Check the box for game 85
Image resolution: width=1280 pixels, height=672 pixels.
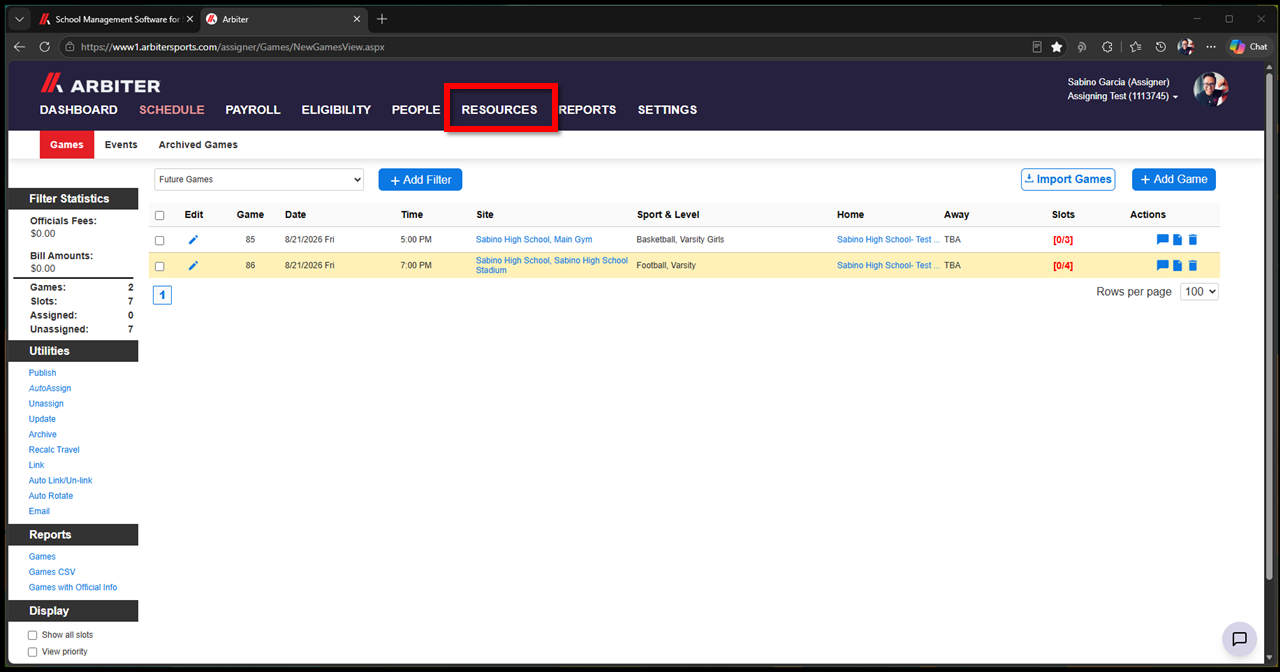point(159,240)
